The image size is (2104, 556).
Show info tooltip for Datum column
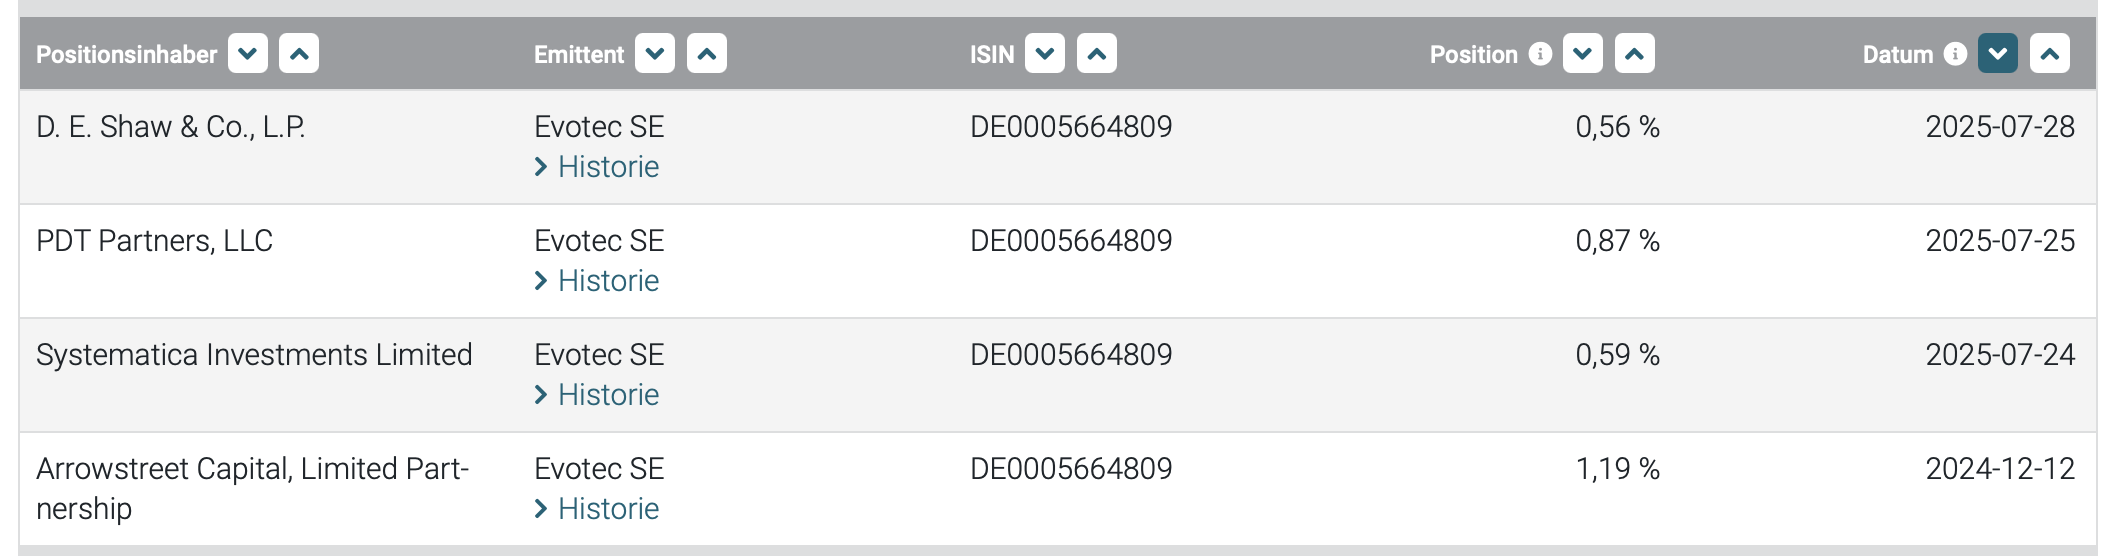[1956, 54]
